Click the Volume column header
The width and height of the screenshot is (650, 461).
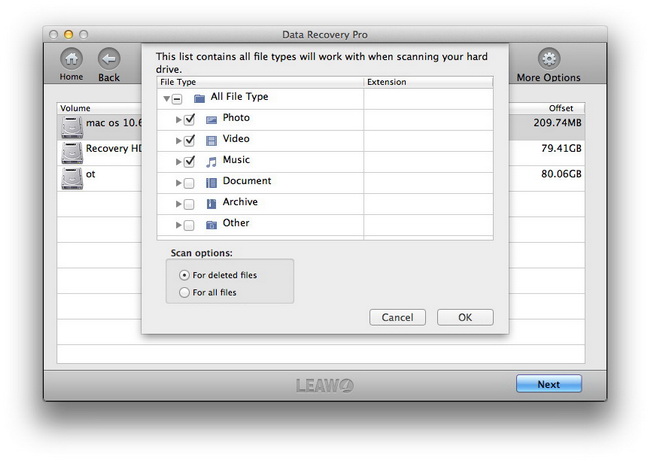click(x=99, y=108)
